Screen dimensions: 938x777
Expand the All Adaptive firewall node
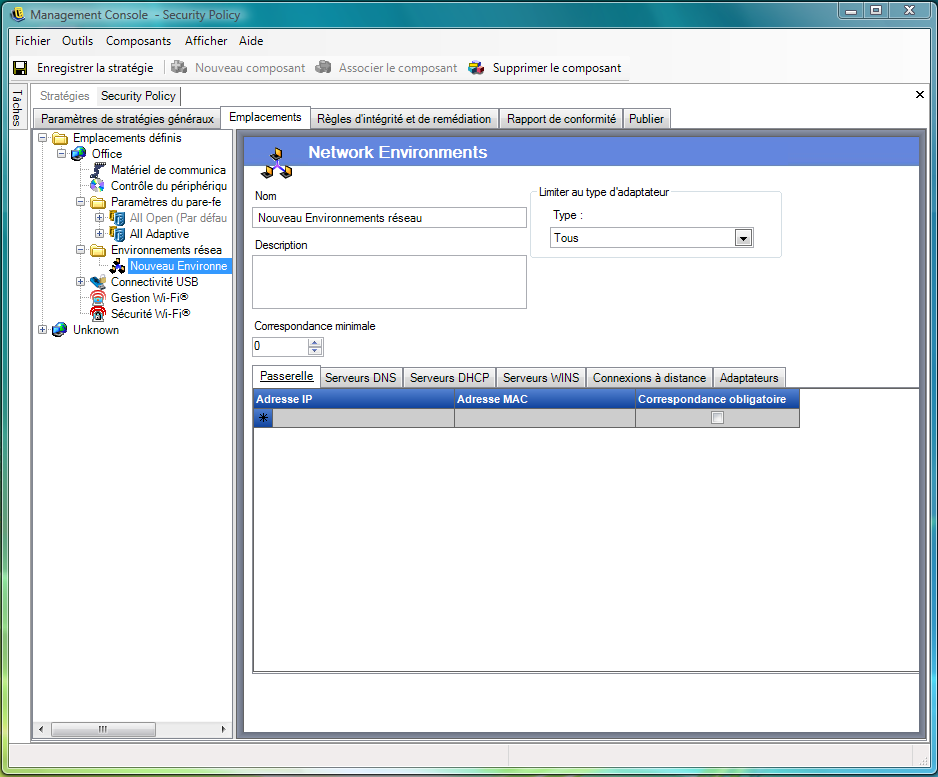click(100, 234)
